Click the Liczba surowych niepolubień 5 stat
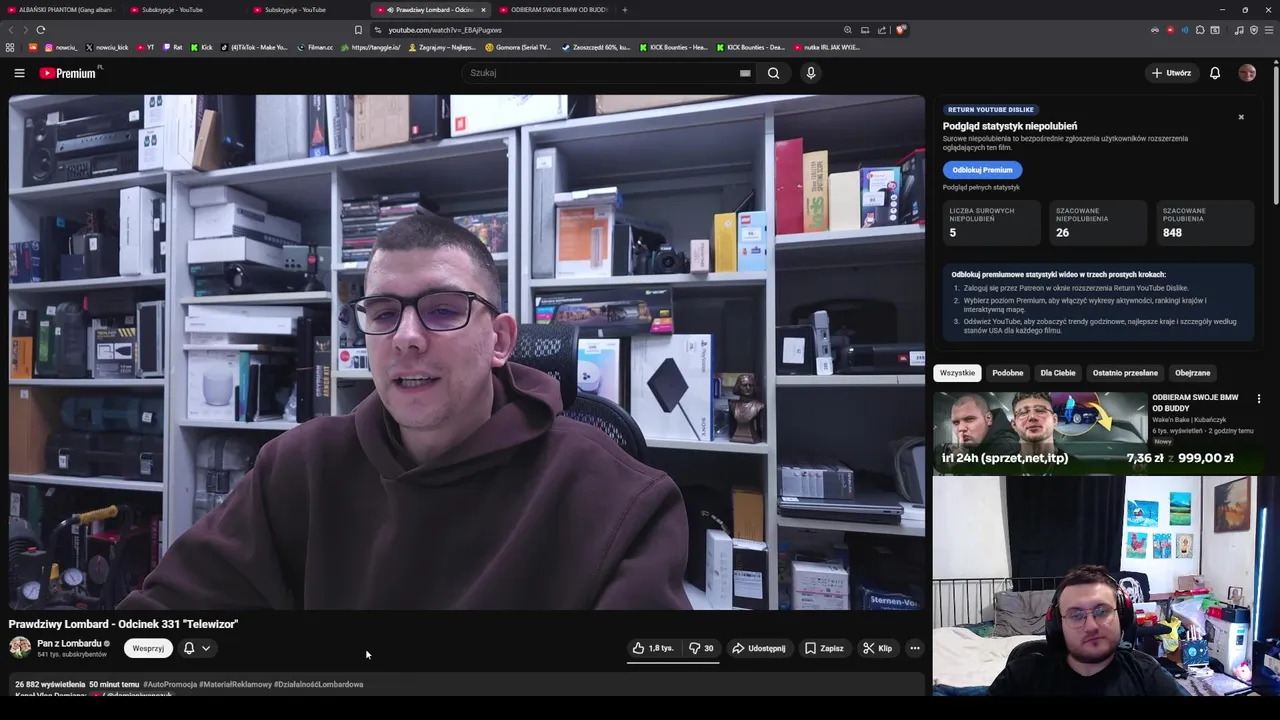Viewport: 1280px width, 720px height. click(x=991, y=222)
